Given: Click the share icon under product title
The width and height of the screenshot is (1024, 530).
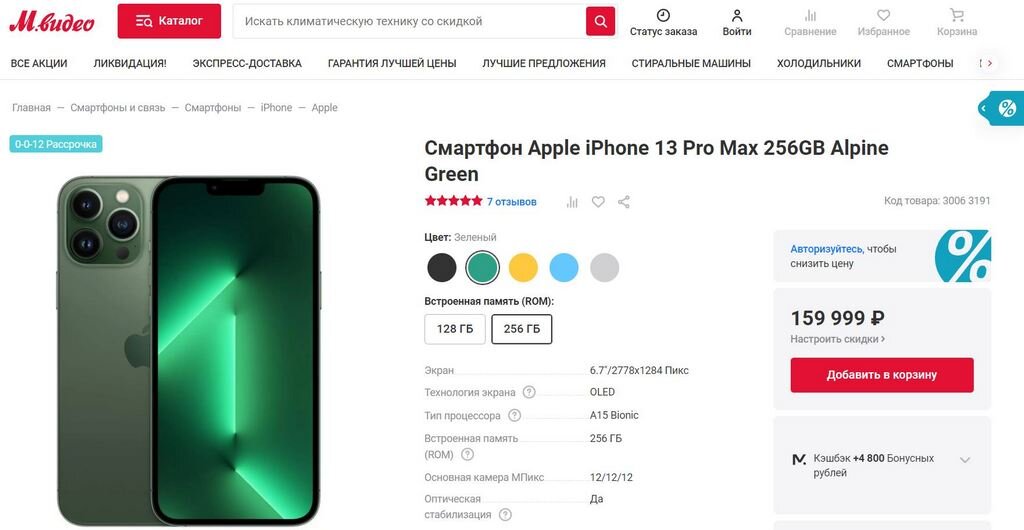Looking at the screenshot, I should pyautogui.click(x=624, y=202).
